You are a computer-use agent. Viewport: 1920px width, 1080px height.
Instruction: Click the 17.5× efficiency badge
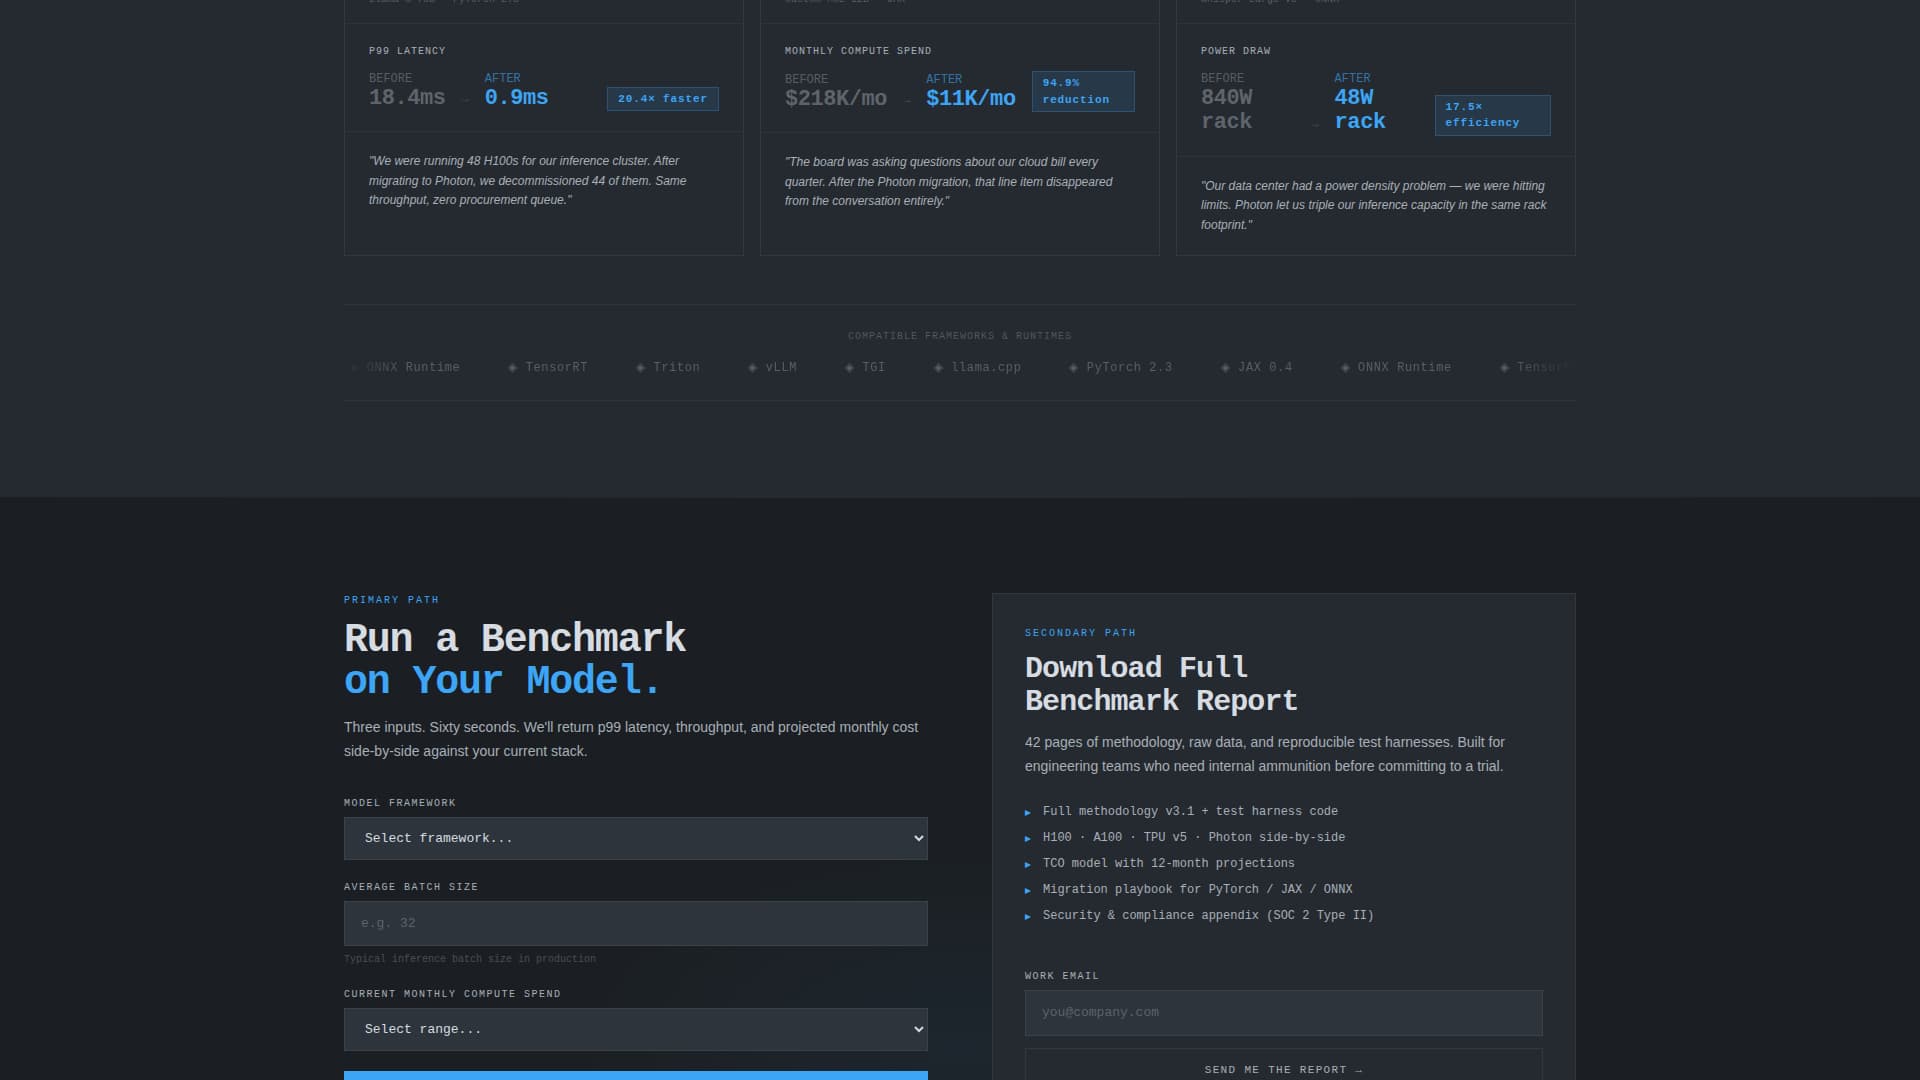coord(1492,115)
